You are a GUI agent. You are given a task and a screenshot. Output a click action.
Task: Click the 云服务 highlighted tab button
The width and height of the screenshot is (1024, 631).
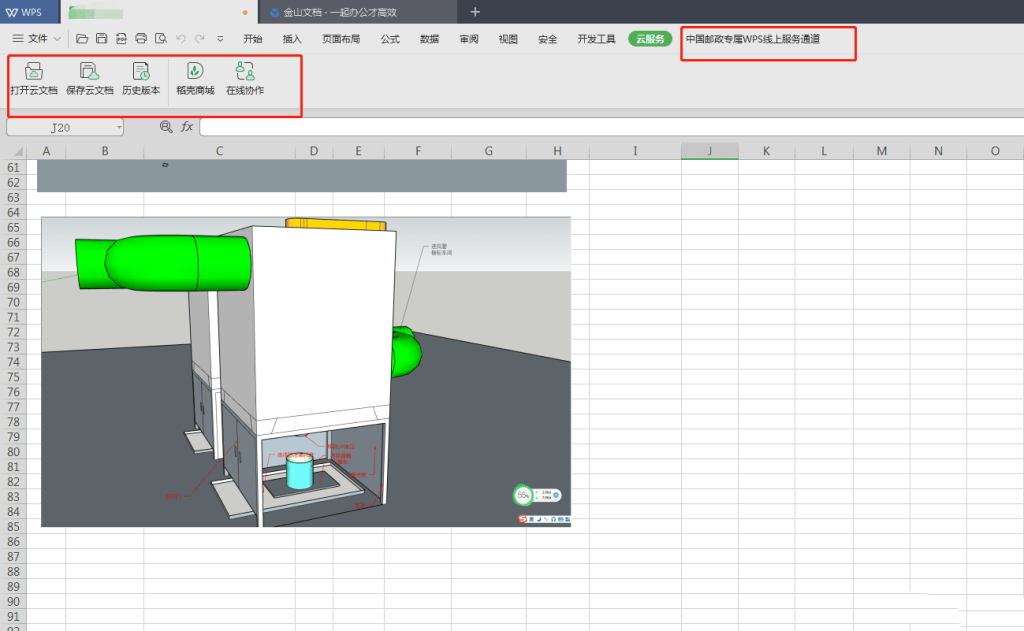(650, 39)
